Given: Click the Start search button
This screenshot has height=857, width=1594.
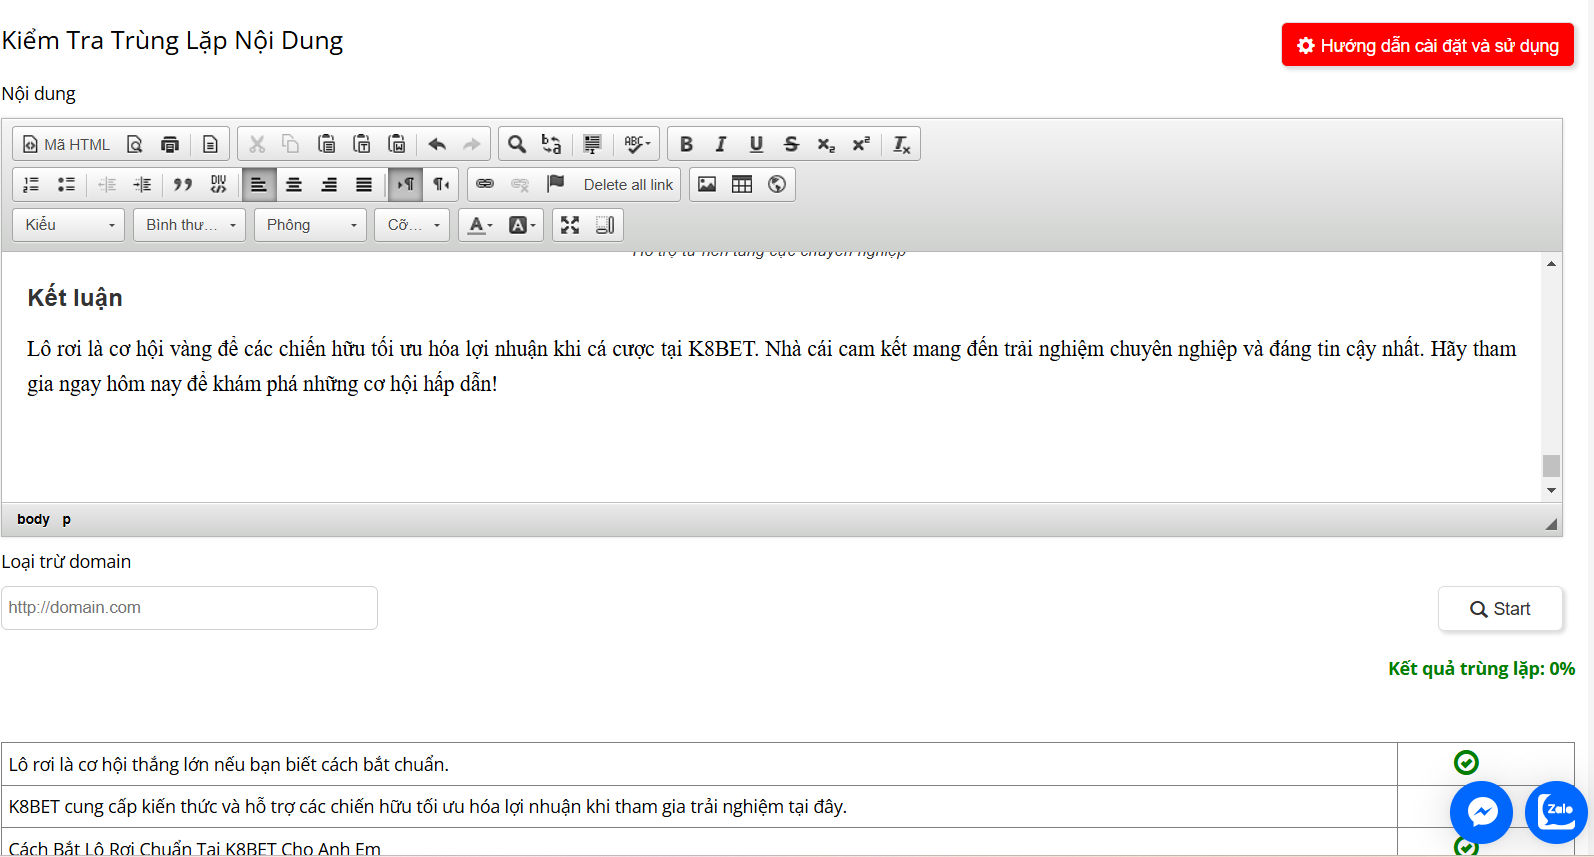Looking at the screenshot, I should (x=1500, y=609).
